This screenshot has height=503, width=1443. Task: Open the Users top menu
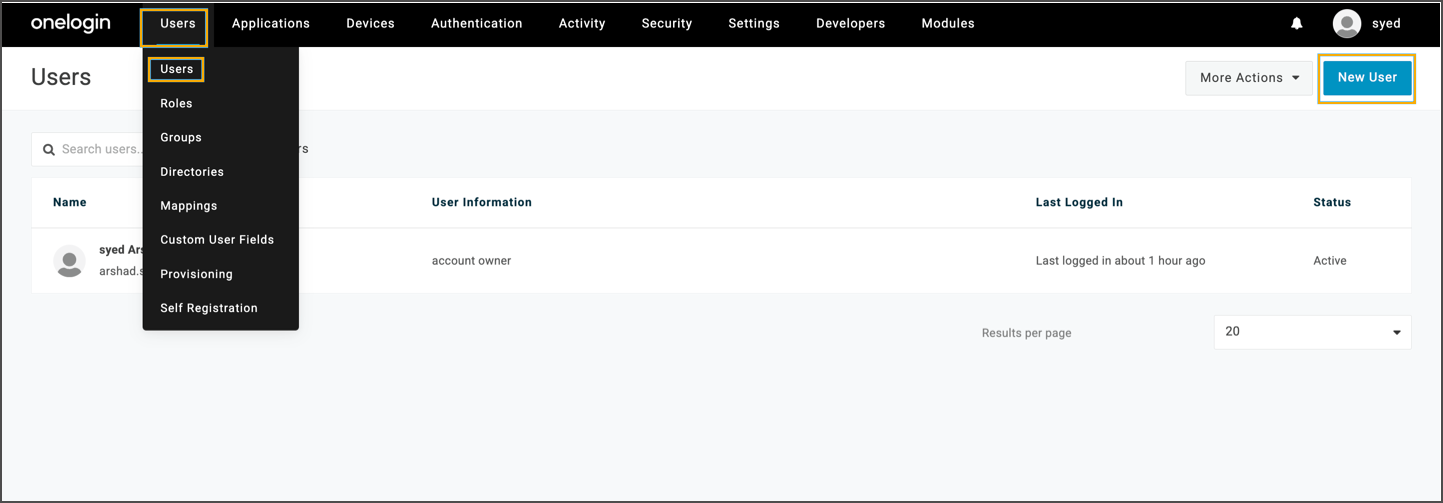[177, 24]
